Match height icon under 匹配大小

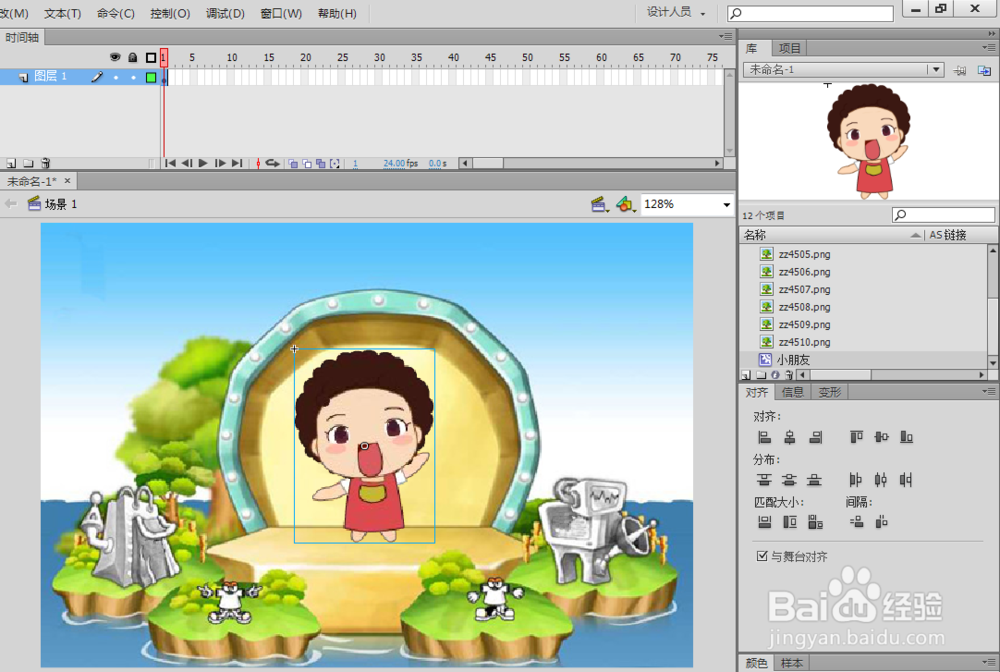(x=790, y=522)
